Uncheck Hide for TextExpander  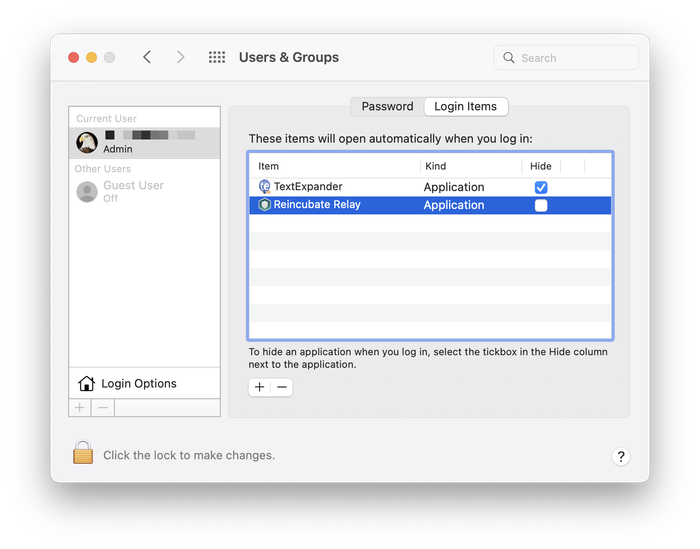[x=541, y=187]
